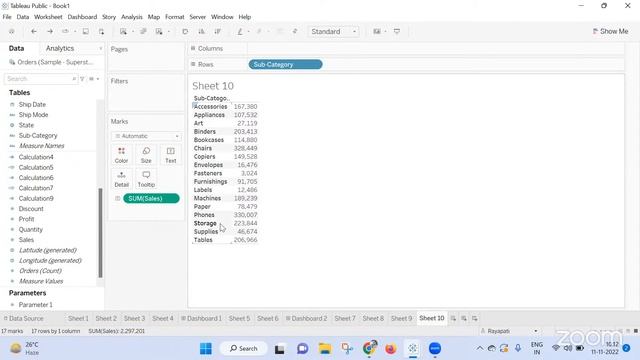Open the Tooltip mark card
Viewport: 640px width, 360px height.
[146, 179]
